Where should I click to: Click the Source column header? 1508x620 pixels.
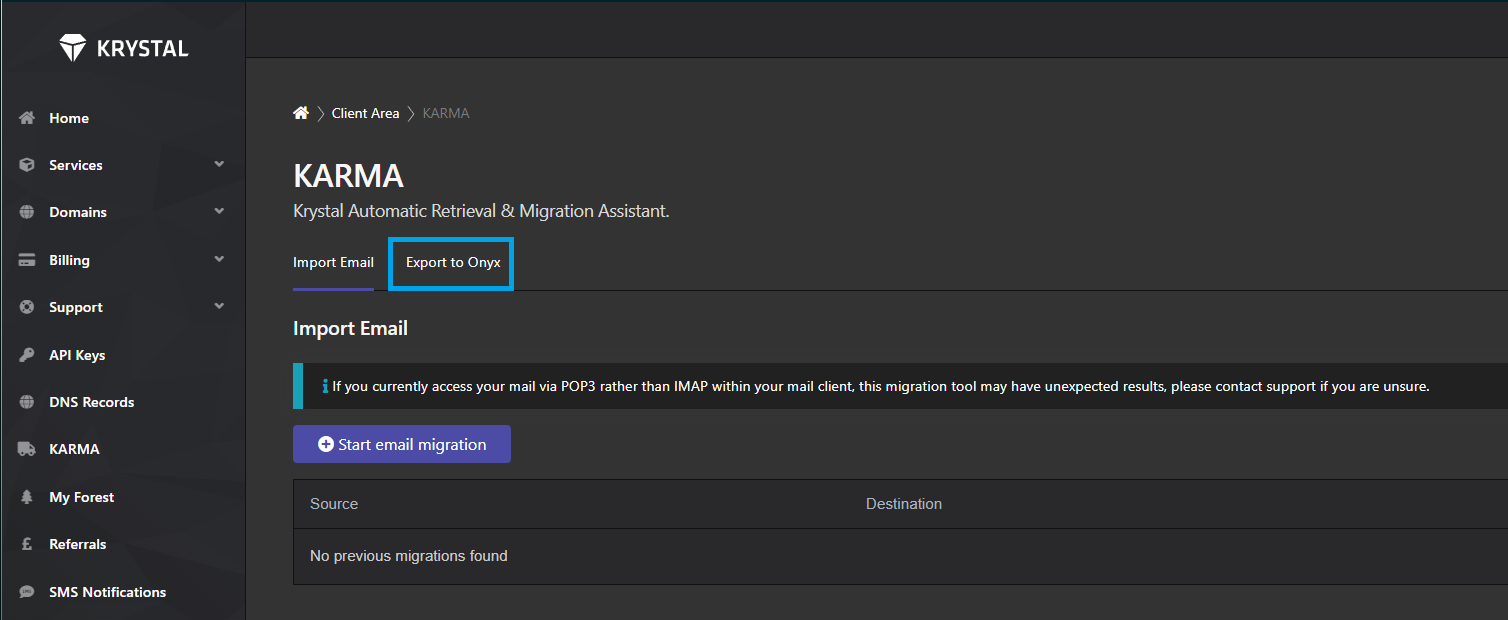pyautogui.click(x=334, y=504)
